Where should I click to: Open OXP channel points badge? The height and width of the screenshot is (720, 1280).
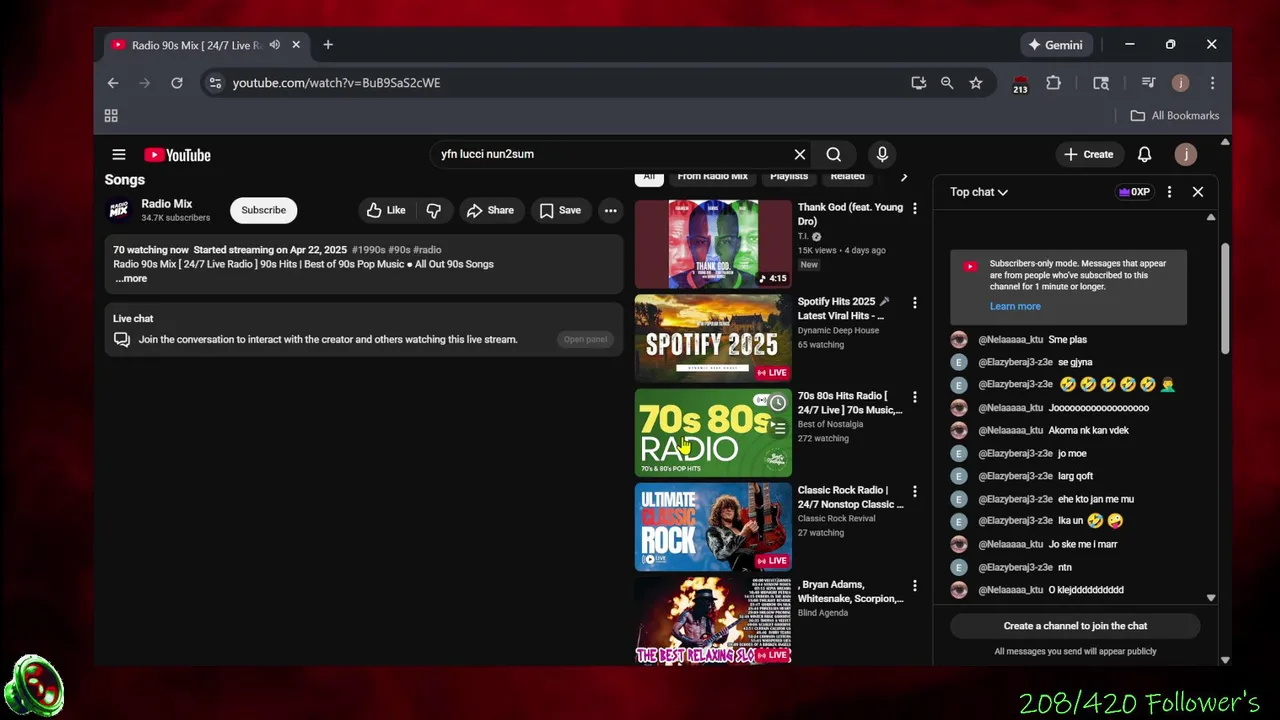pos(1135,192)
